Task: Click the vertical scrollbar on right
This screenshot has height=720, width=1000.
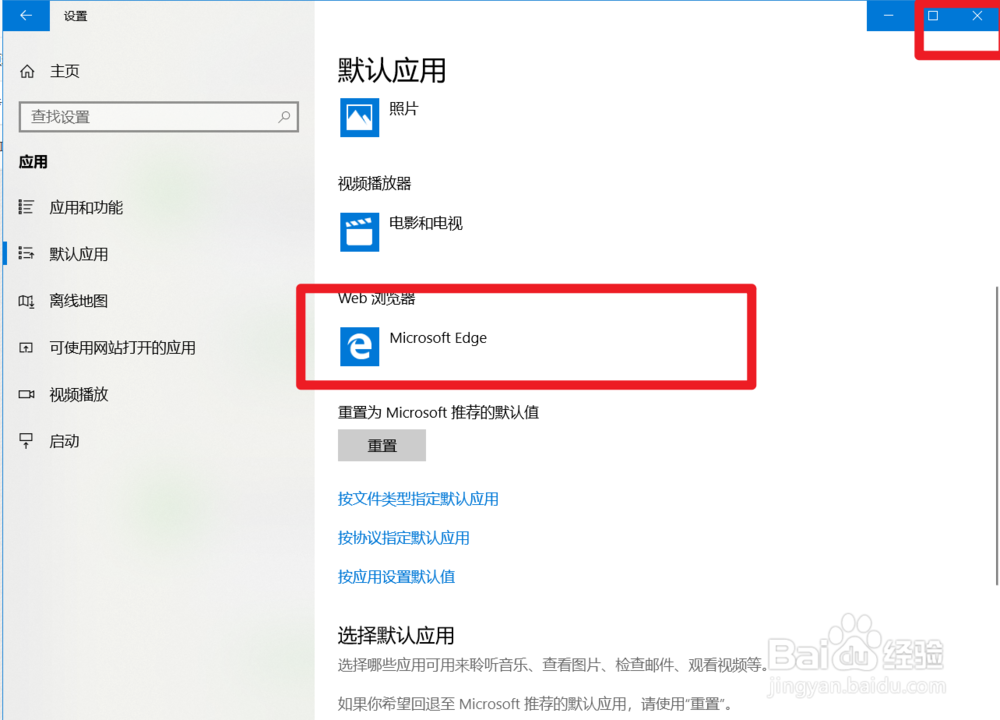Action: pos(997,436)
